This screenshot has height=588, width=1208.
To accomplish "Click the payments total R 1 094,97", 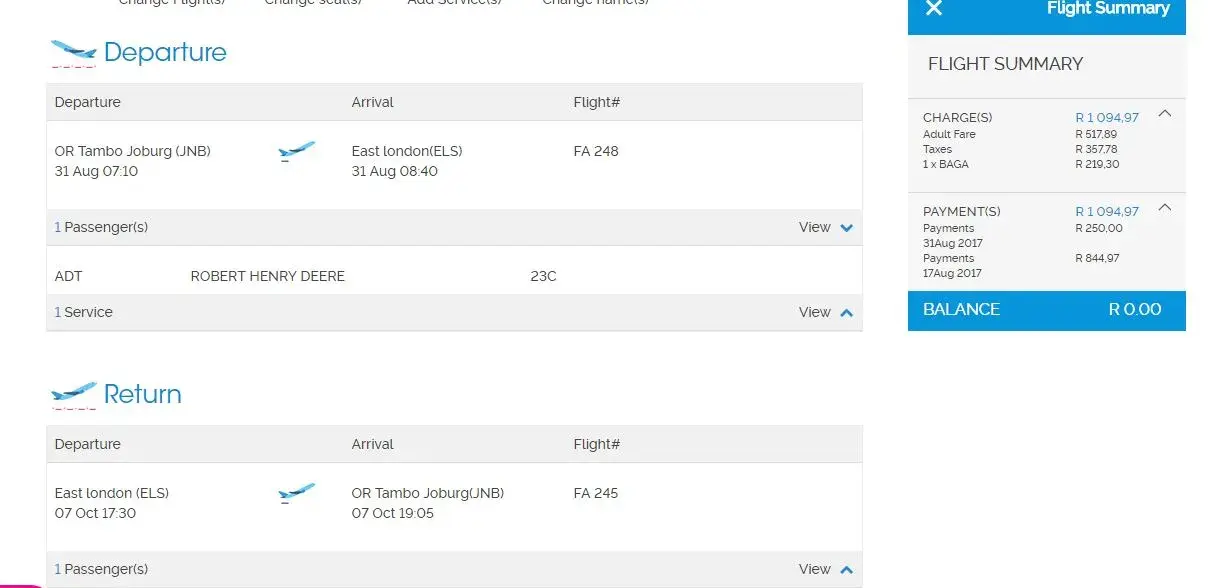I will pyautogui.click(x=1106, y=212).
